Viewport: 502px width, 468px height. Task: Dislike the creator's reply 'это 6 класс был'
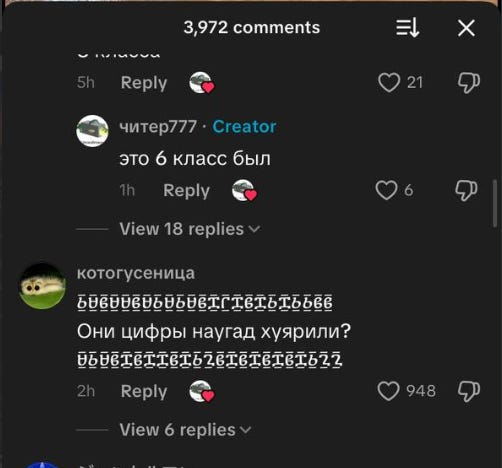[x=466, y=190]
